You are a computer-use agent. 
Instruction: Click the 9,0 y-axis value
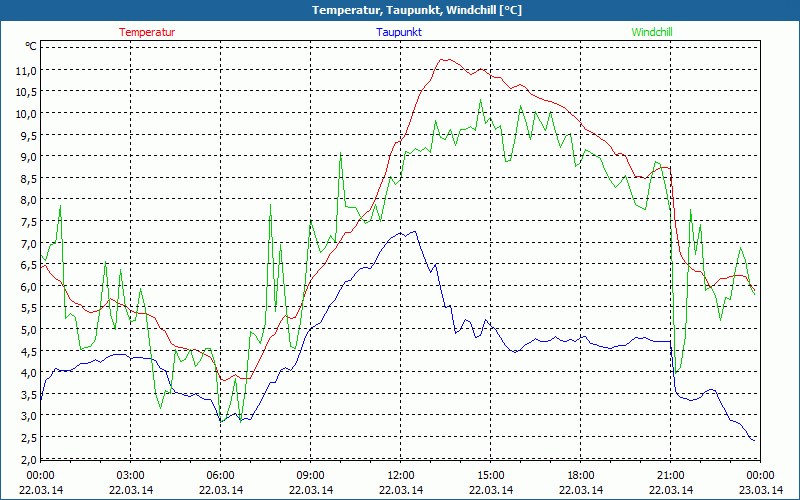(28, 157)
